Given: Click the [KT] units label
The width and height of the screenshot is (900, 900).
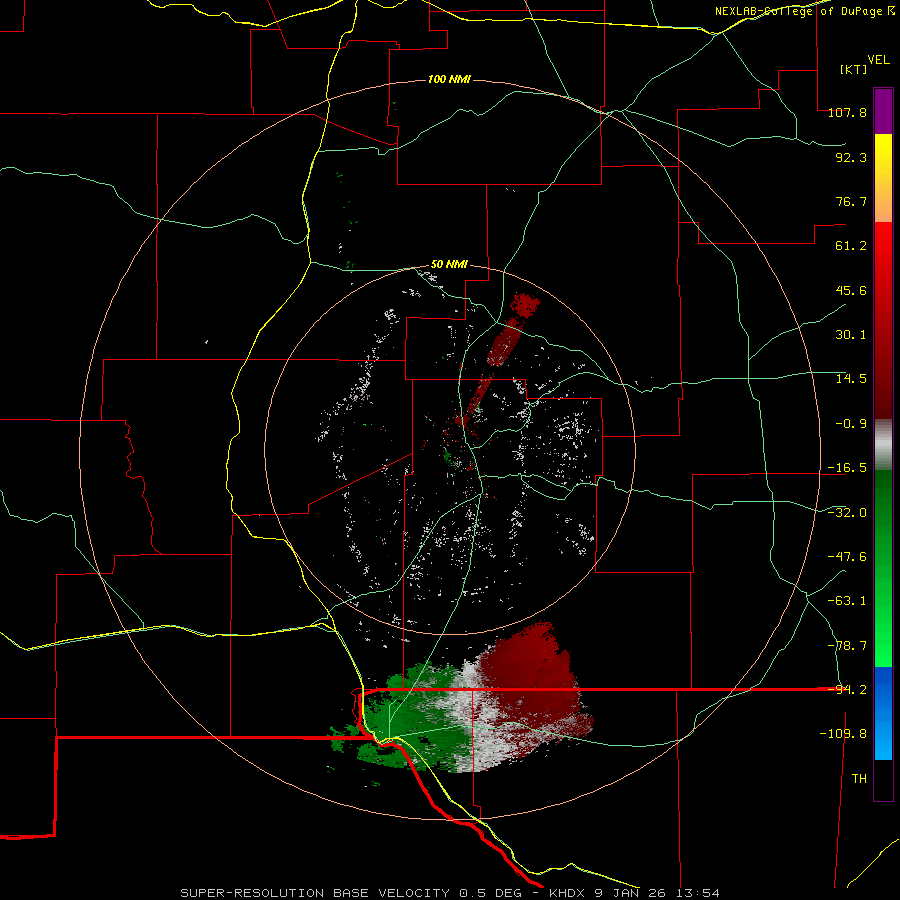Looking at the screenshot, I should tap(853, 69).
